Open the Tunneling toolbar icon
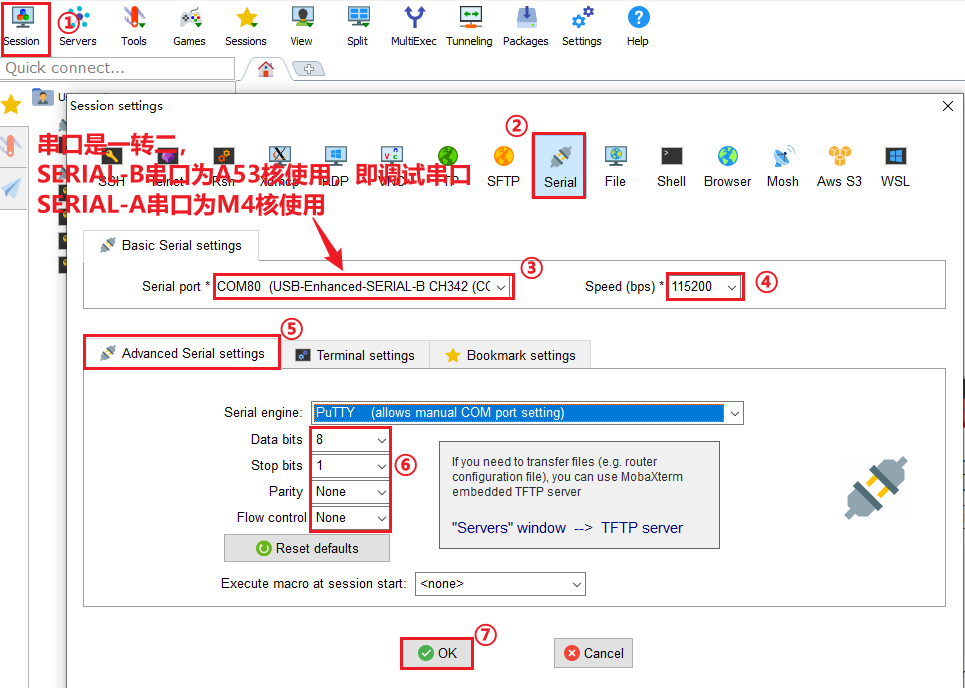This screenshot has width=965, height=688. click(470, 26)
